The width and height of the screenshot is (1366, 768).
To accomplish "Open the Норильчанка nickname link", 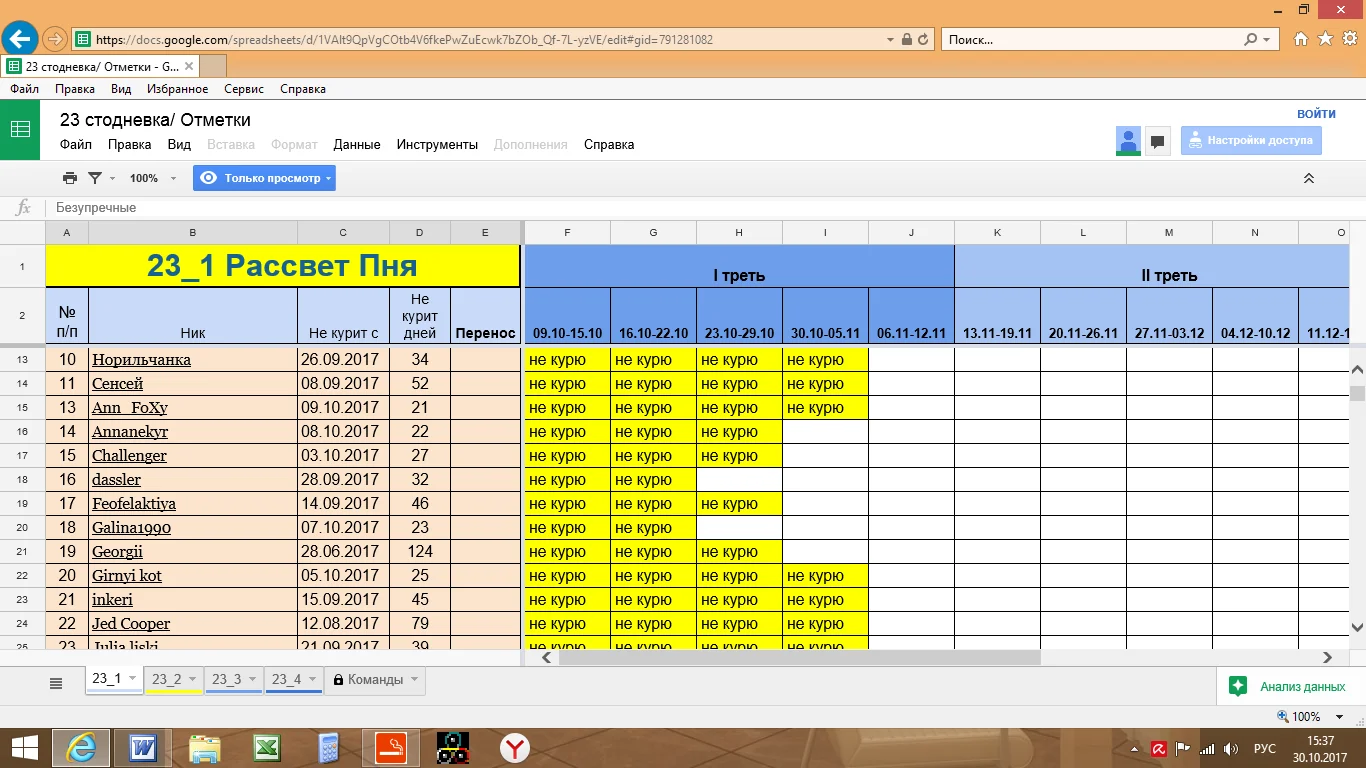I will coord(141,360).
